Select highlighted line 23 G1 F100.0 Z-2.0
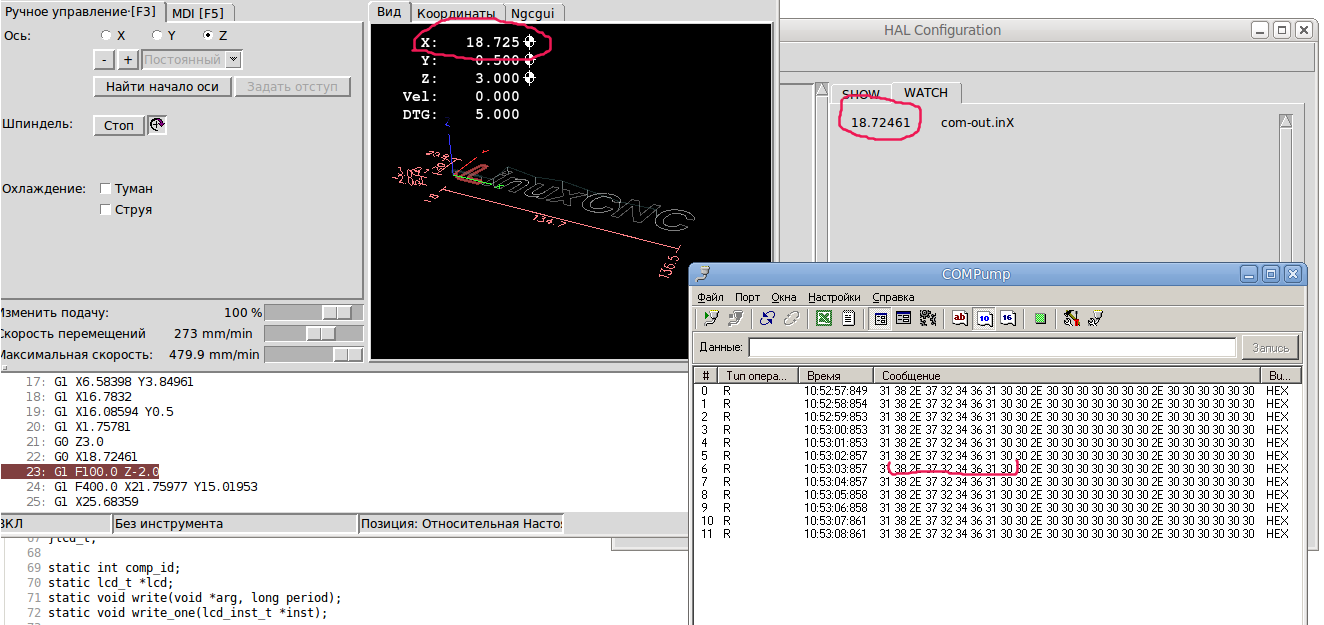This screenshot has width=1324, height=625. pos(80,472)
